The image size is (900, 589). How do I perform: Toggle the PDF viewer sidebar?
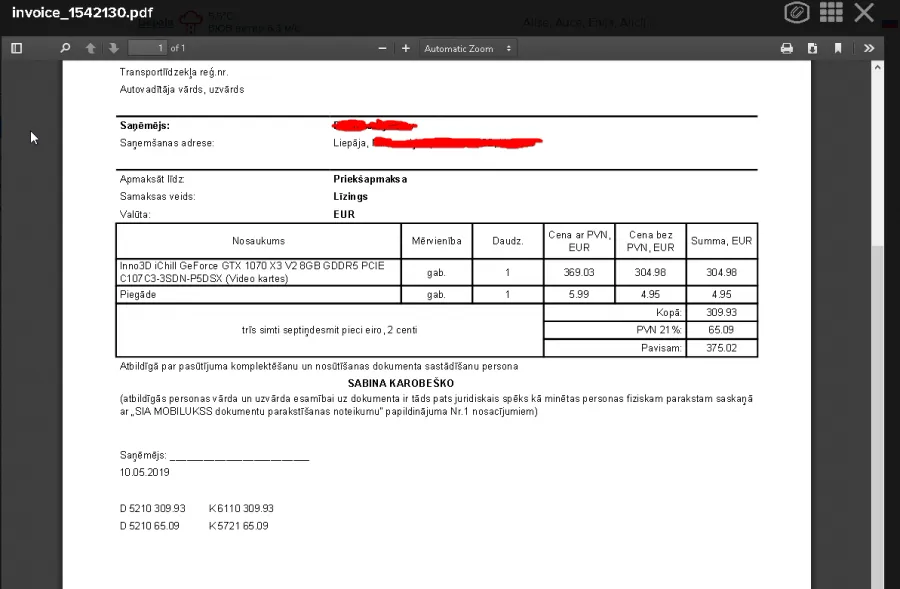coord(17,48)
